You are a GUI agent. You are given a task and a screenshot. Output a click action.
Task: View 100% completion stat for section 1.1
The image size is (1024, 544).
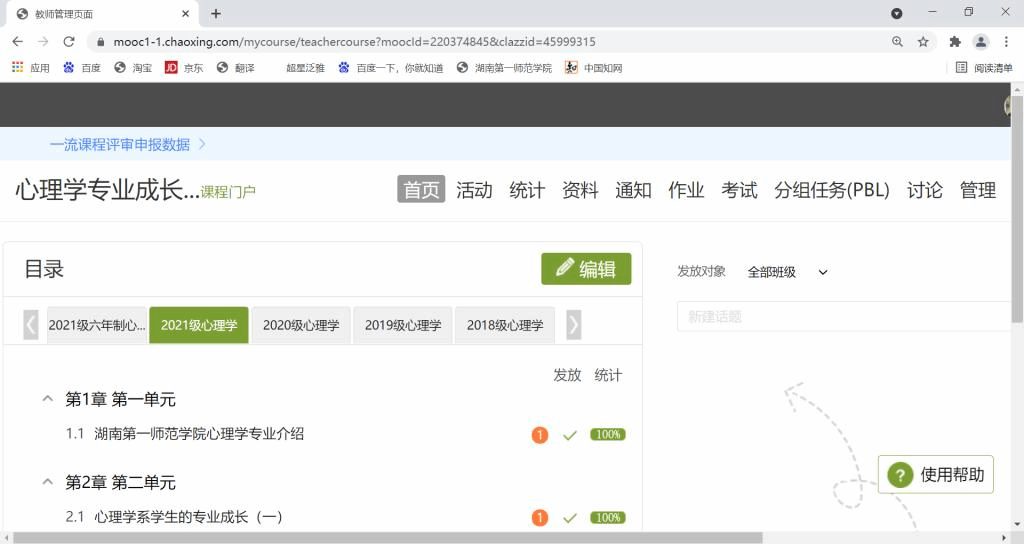(607, 435)
